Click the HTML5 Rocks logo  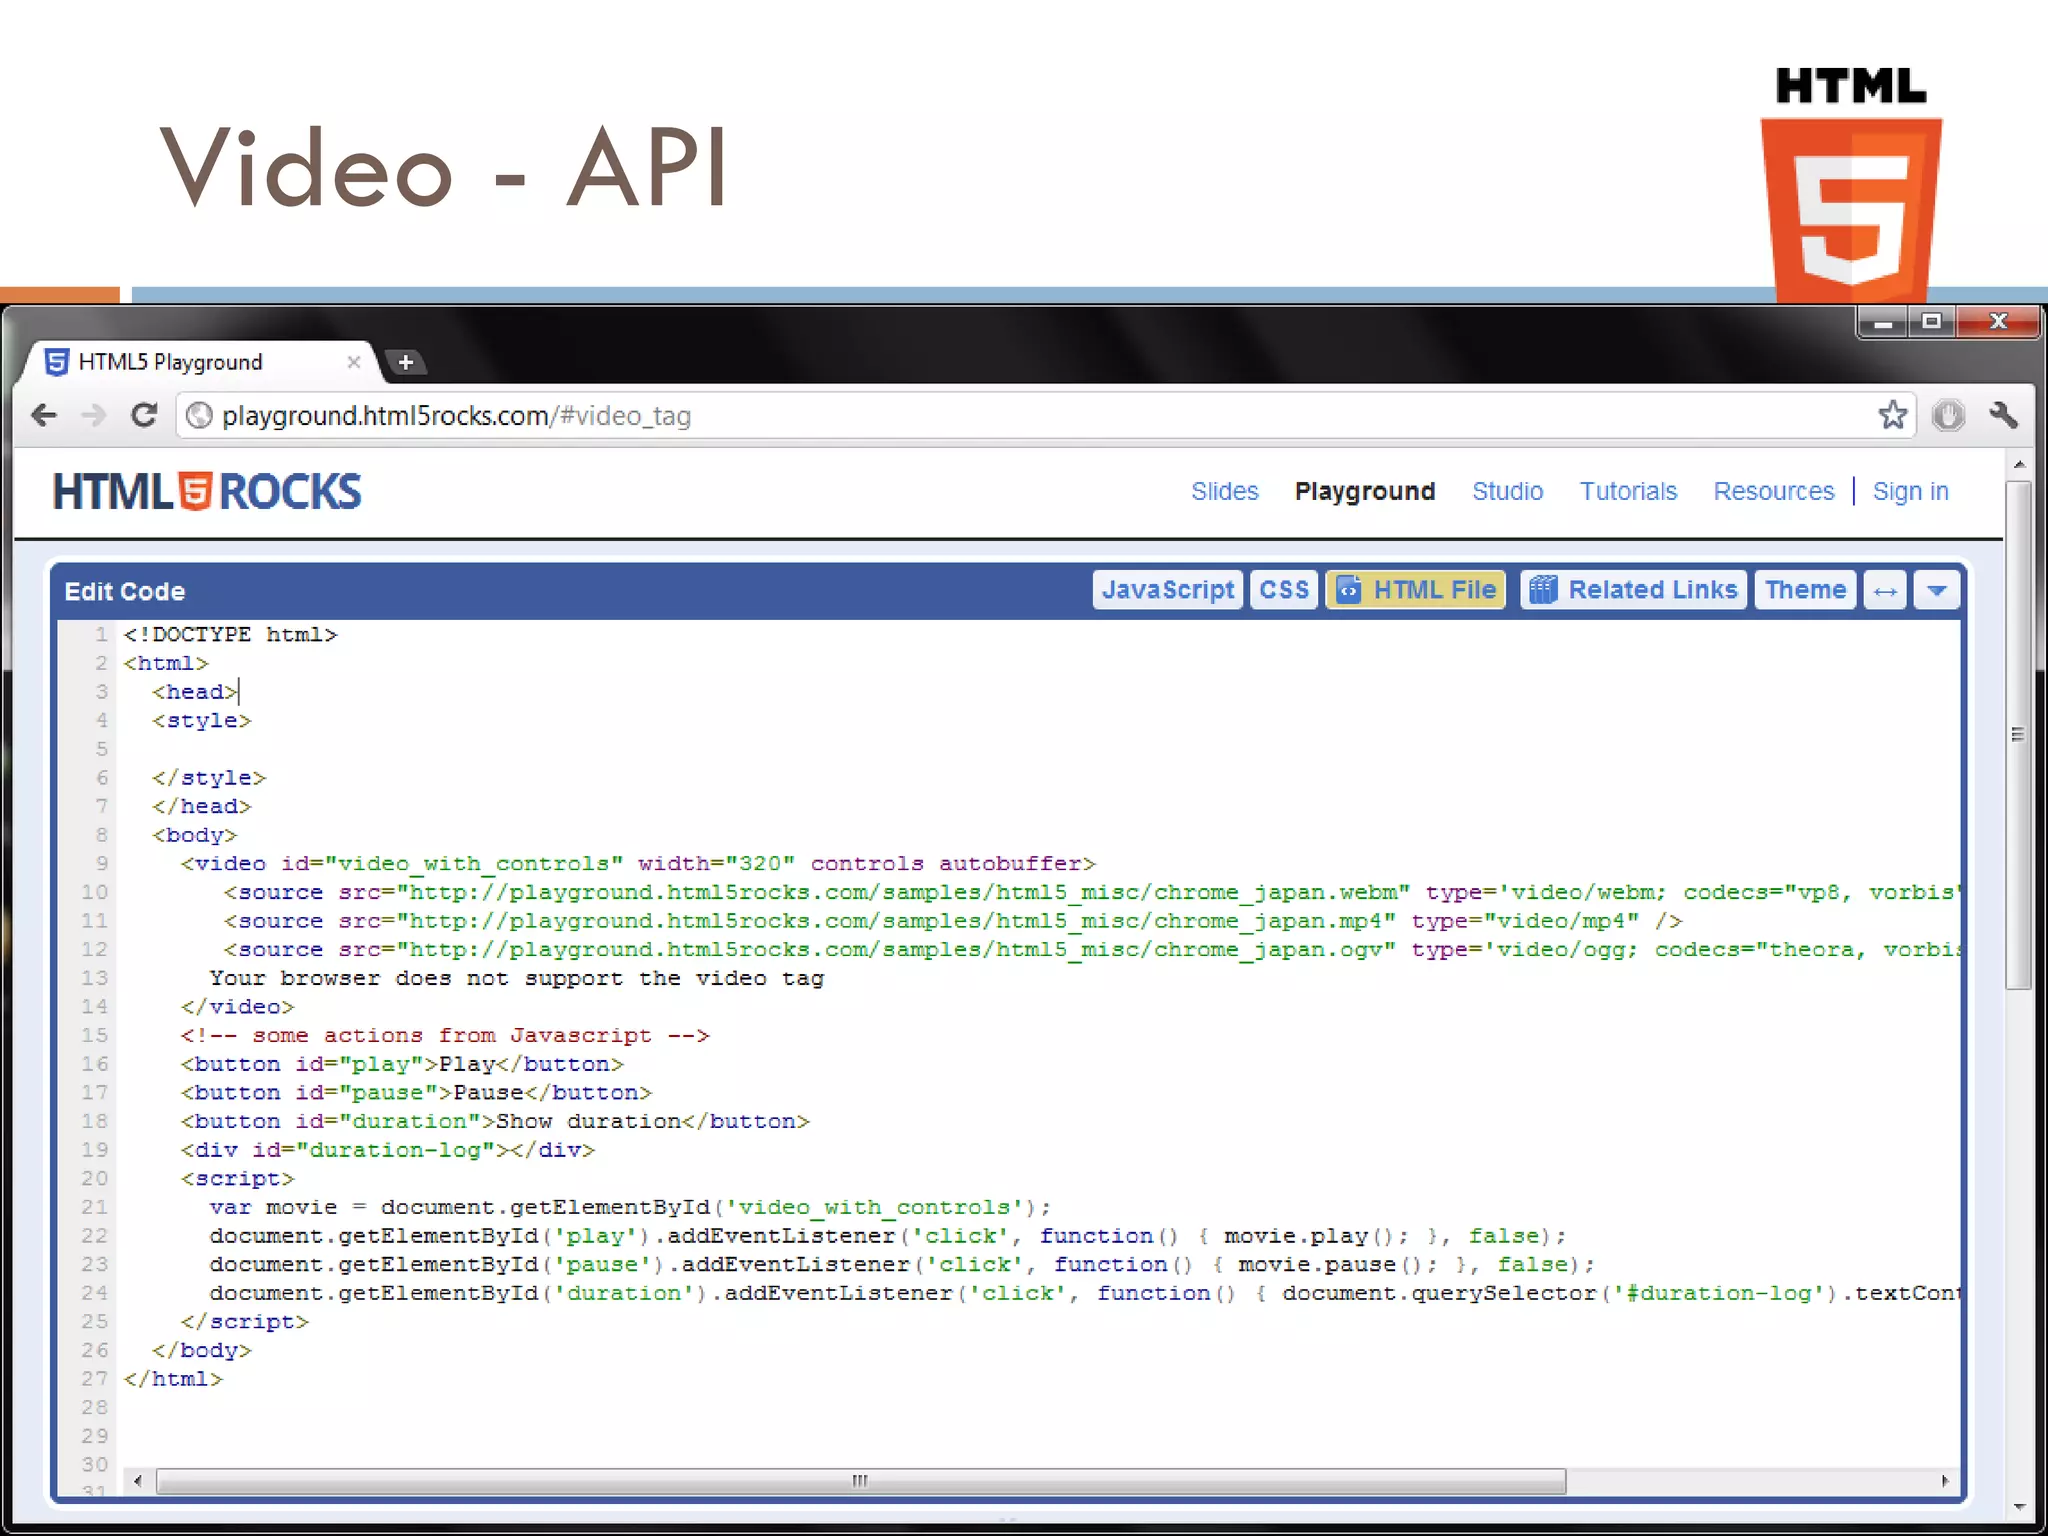pos(207,492)
